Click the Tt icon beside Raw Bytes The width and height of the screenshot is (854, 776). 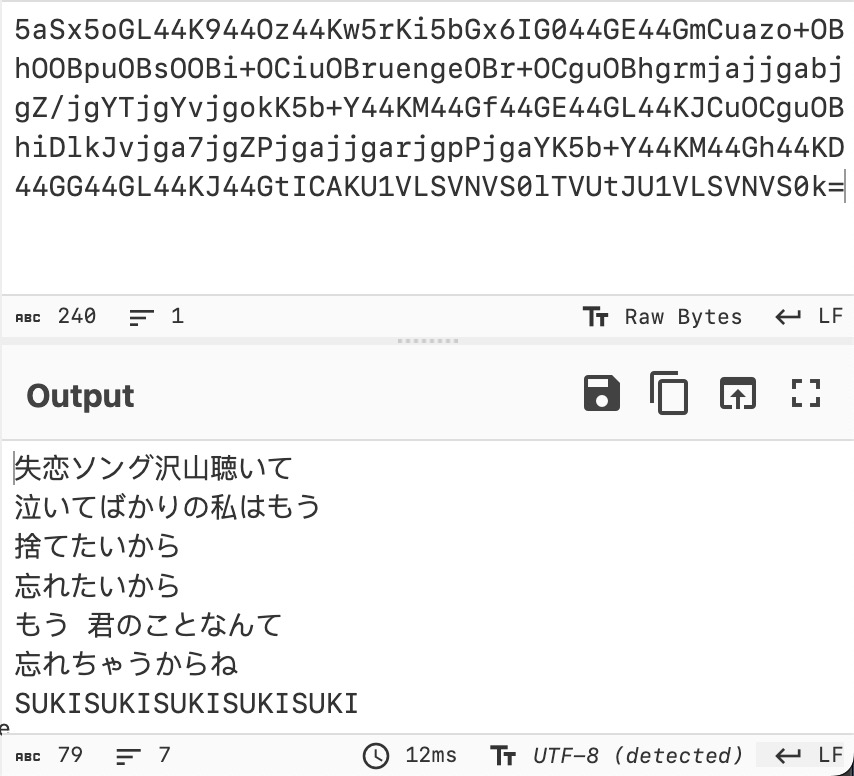coord(595,316)
